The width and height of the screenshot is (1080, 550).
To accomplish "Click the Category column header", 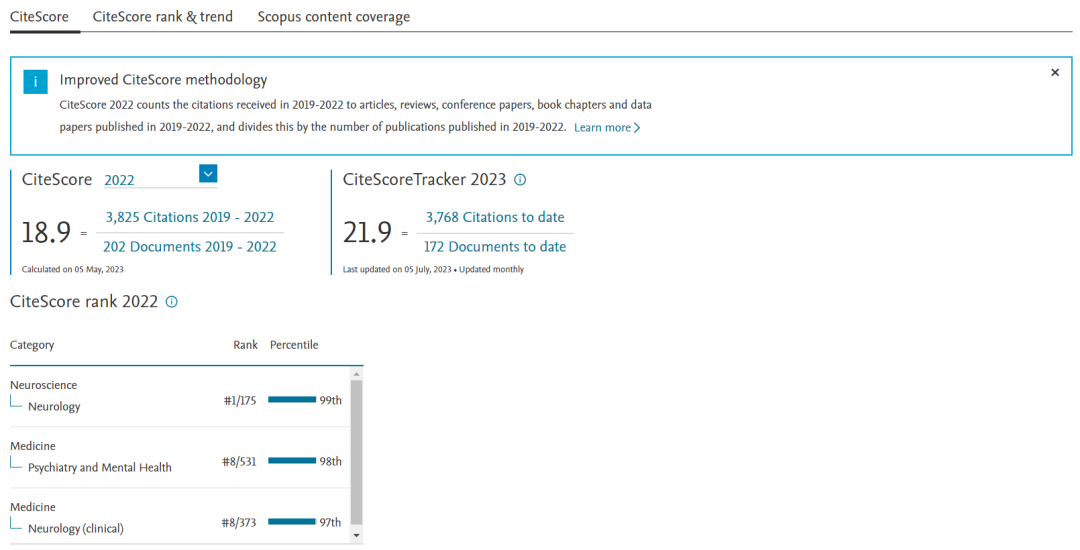I will (32, 345).
